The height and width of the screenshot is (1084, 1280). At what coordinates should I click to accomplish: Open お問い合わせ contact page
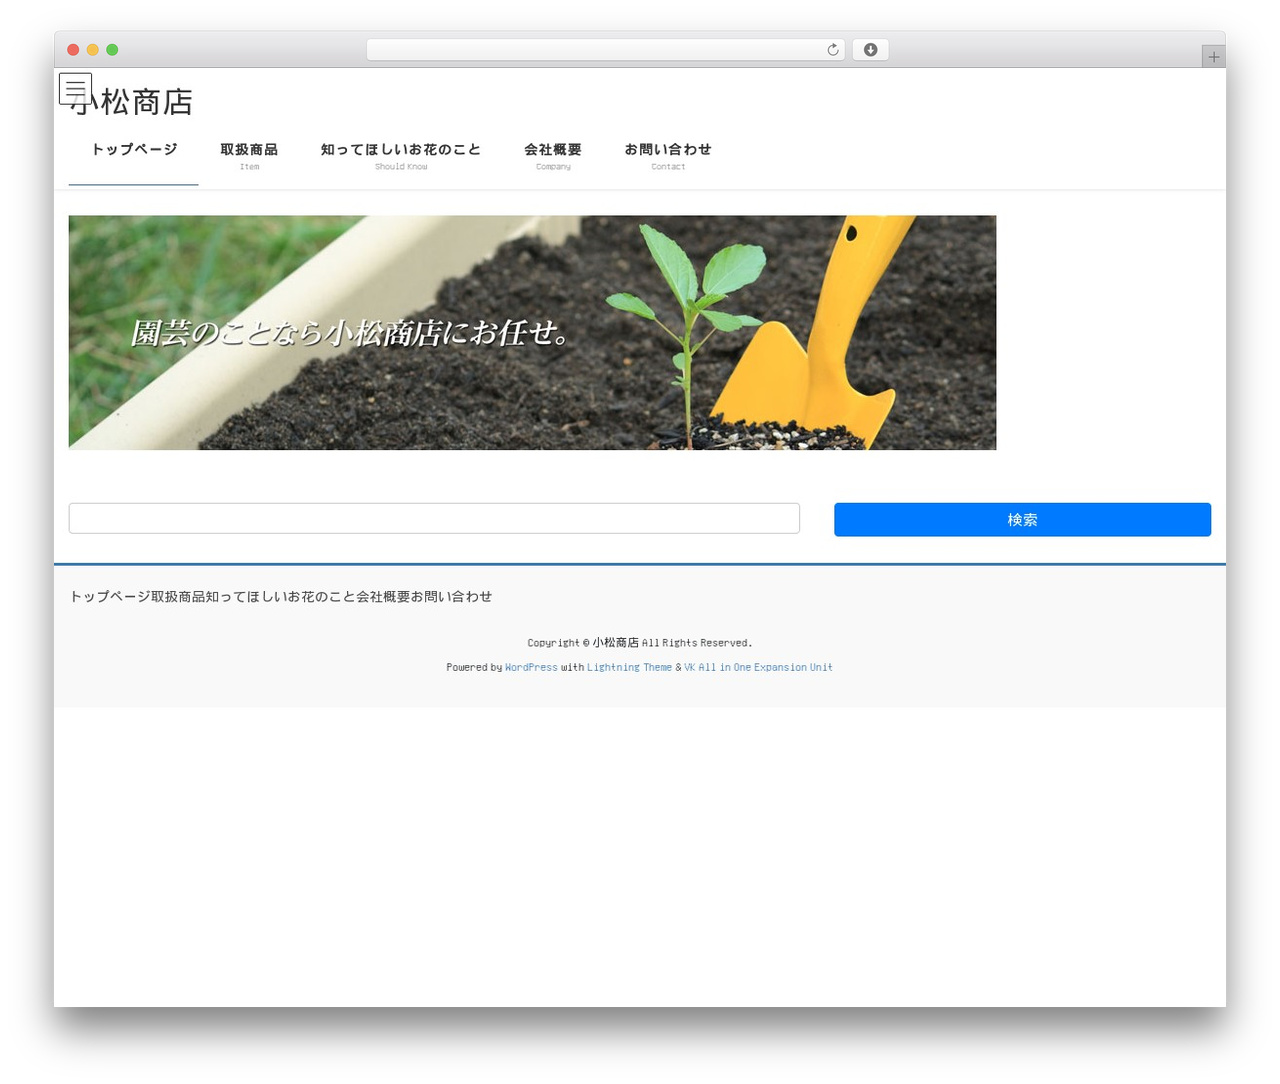tap(668, 157)
